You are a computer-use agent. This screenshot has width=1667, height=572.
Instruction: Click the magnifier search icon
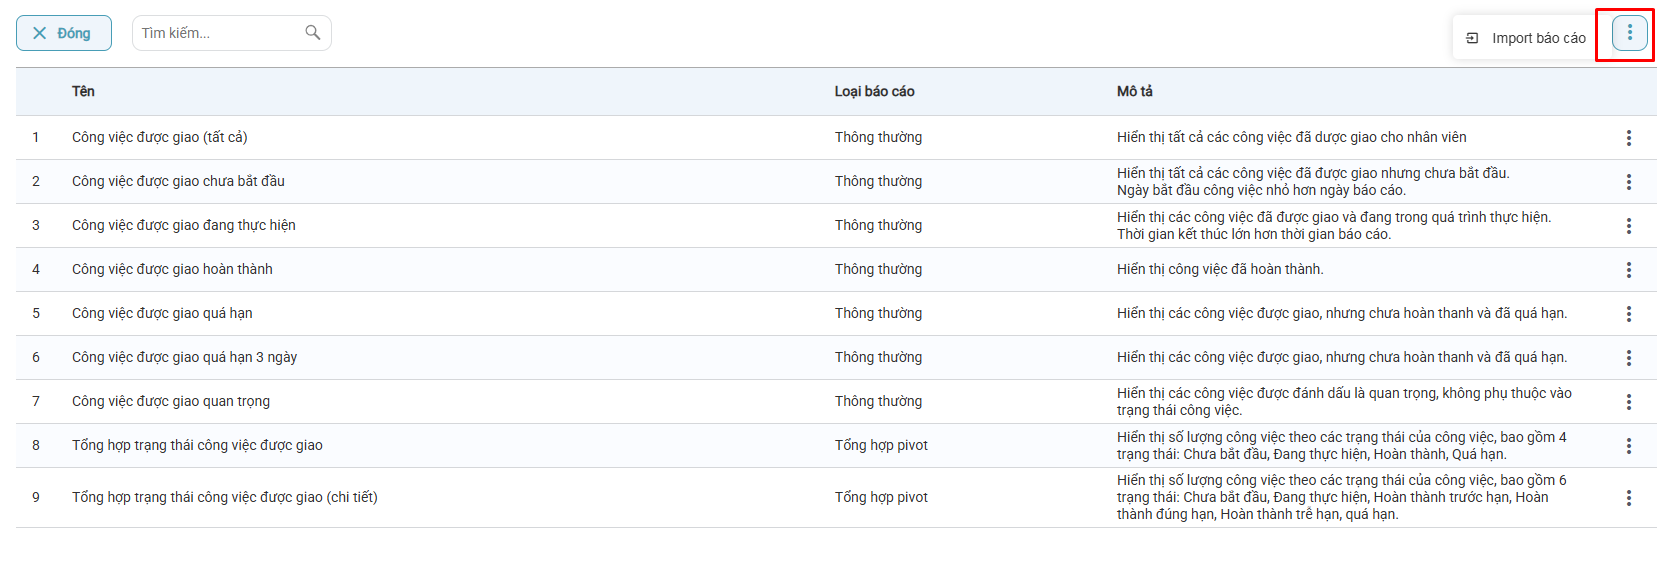[313, 33]
